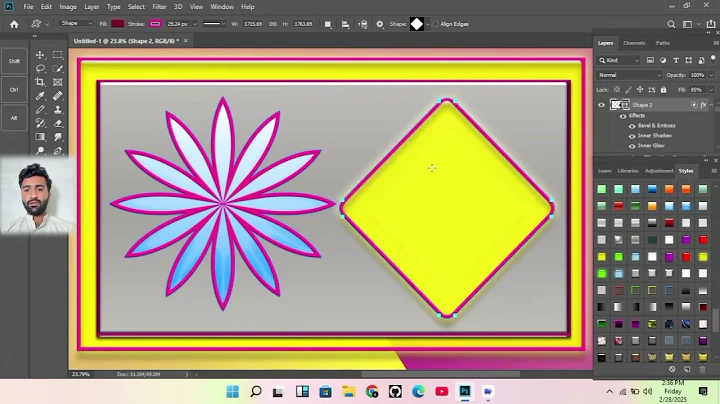Select the Eyedropper tool
Screen dimensions: 720x404
[40, 96]
